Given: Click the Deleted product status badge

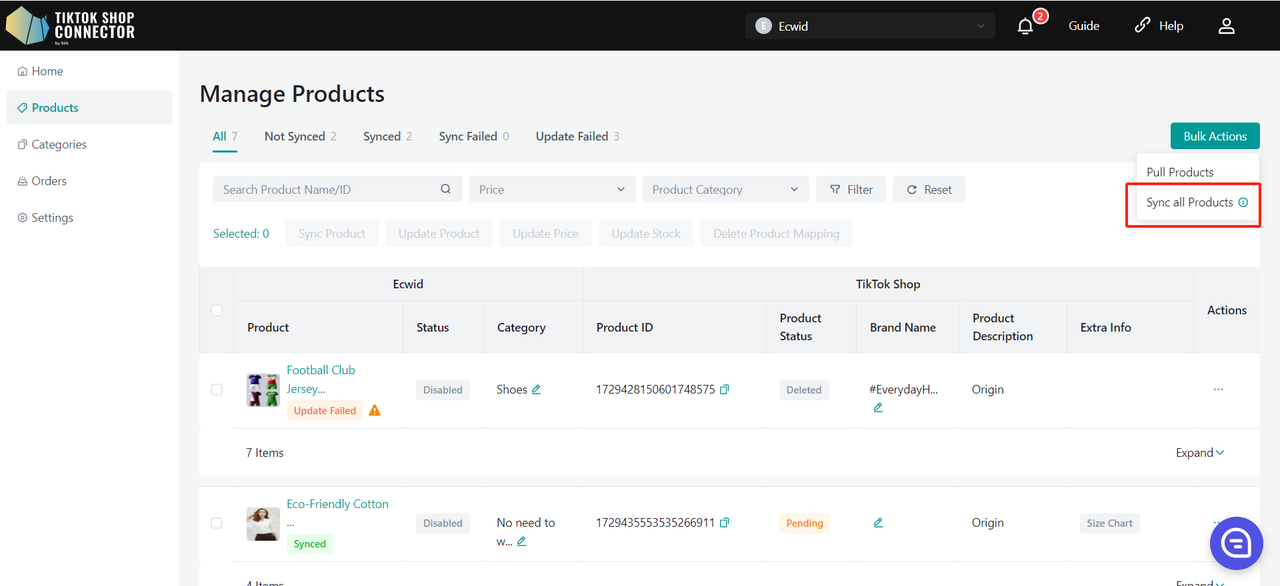Looking at the screenshot, I should pos(804,390).
